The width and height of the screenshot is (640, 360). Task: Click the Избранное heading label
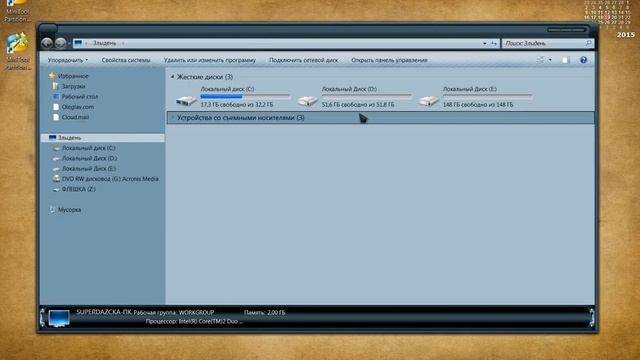pos(73,76)
